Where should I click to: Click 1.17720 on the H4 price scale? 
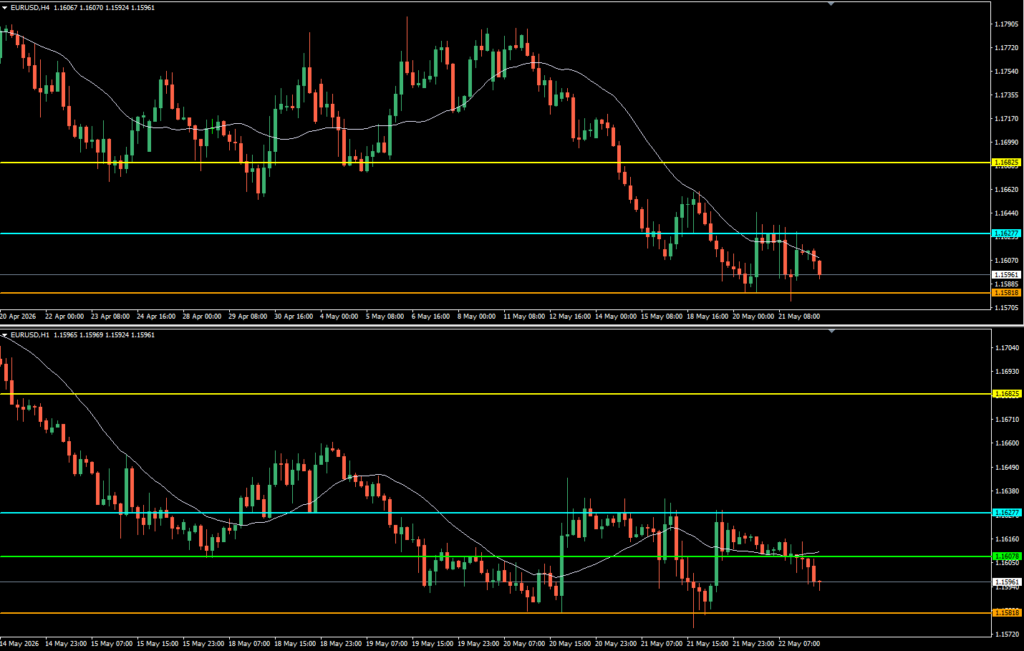[1007, 48]
